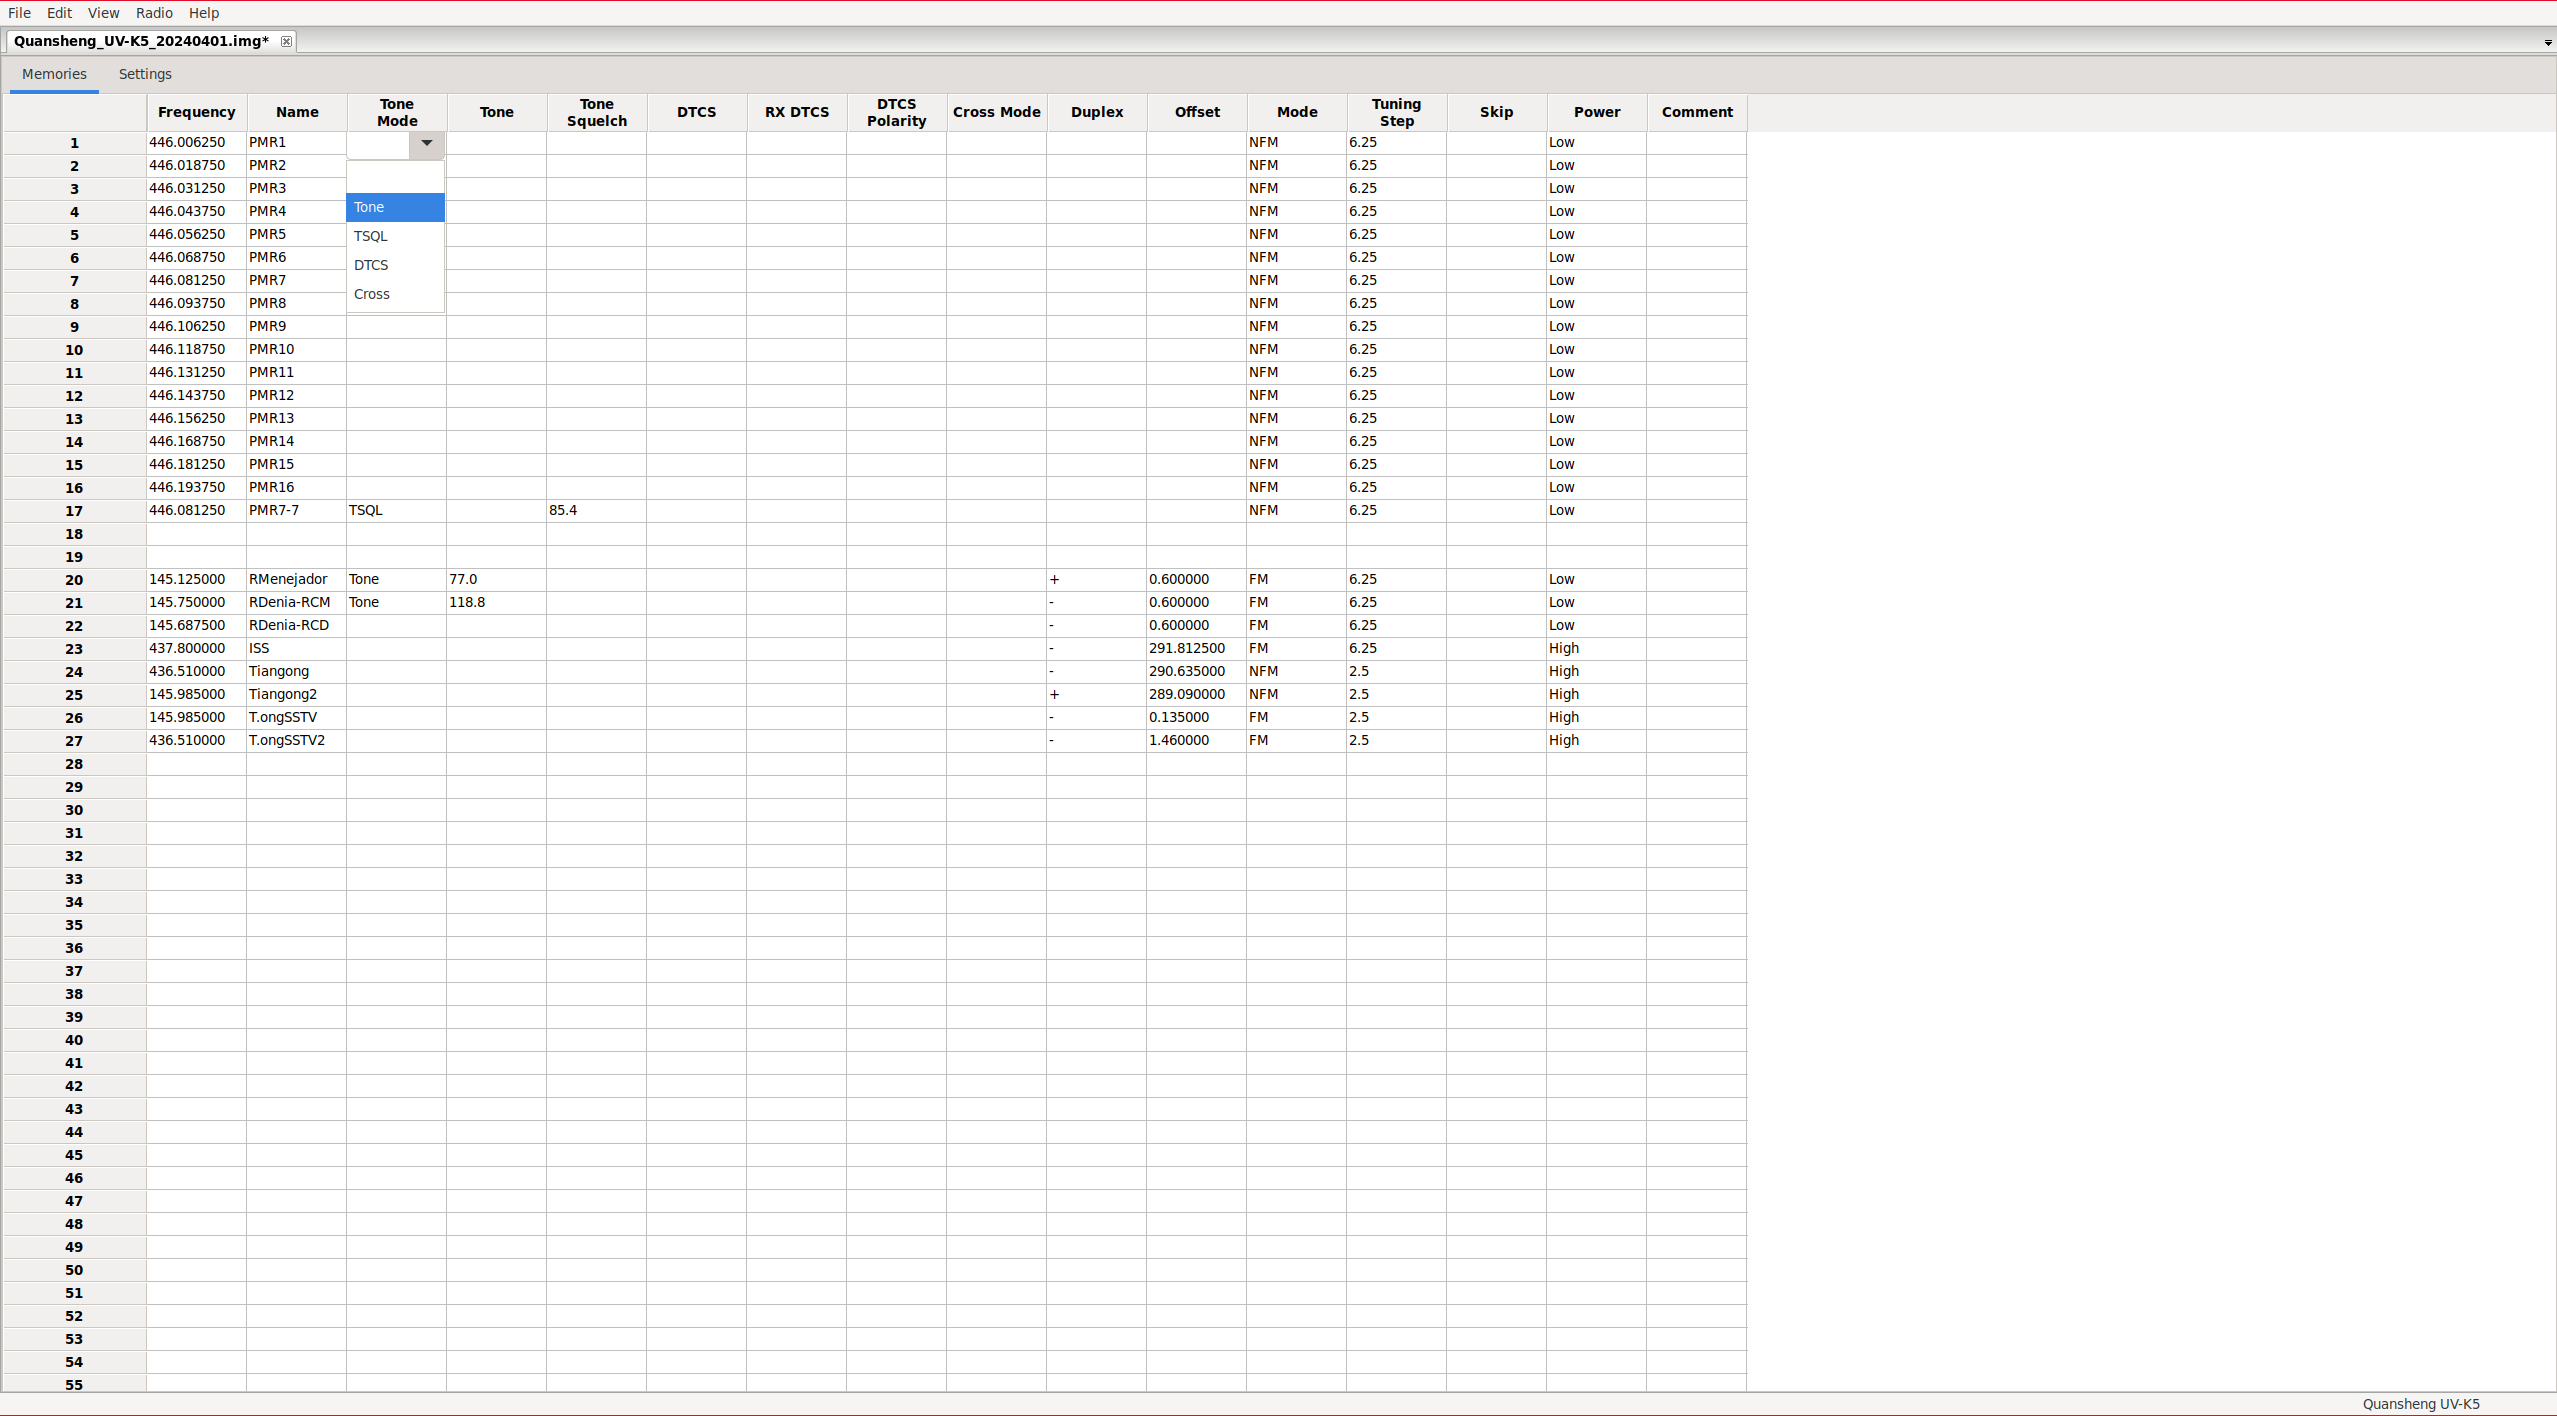Open the Tone Mode dropdown arrow in row 1
The height and width of the screenshot is (1416, 2557).
click(426, 143)
